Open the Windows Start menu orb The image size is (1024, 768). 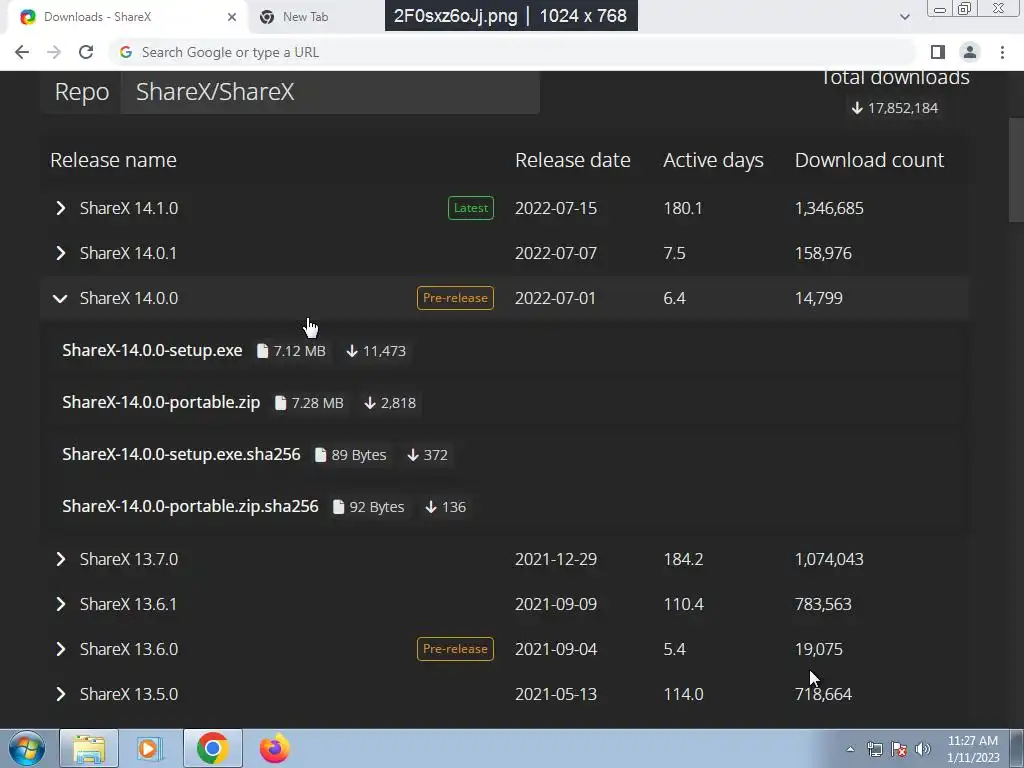pyautogui.click(x=27, y=748)
